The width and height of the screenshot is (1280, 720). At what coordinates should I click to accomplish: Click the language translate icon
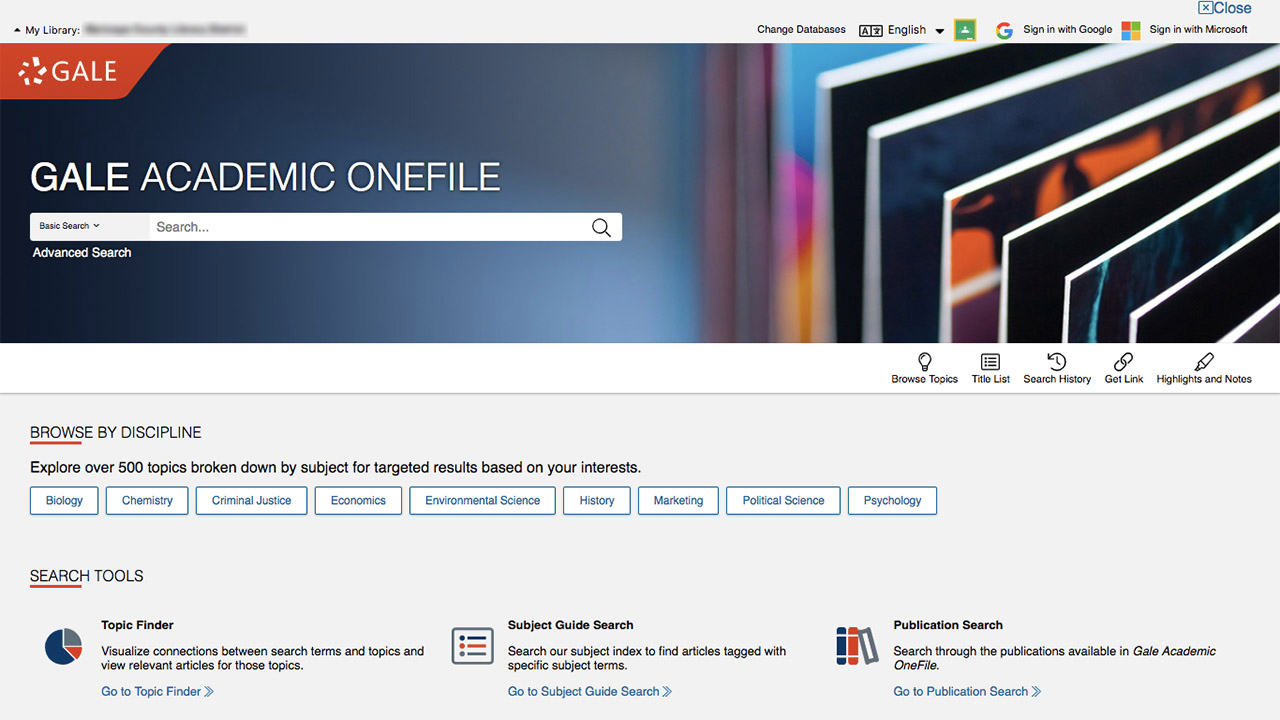point(871,30)
